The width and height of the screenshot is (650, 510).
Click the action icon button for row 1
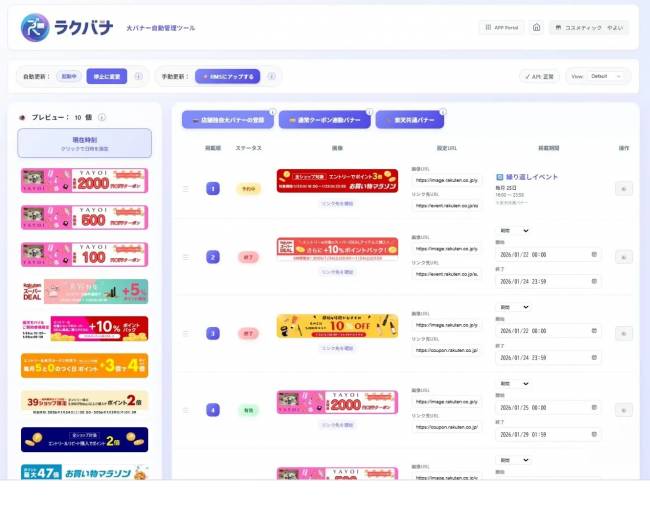(623, 188)
